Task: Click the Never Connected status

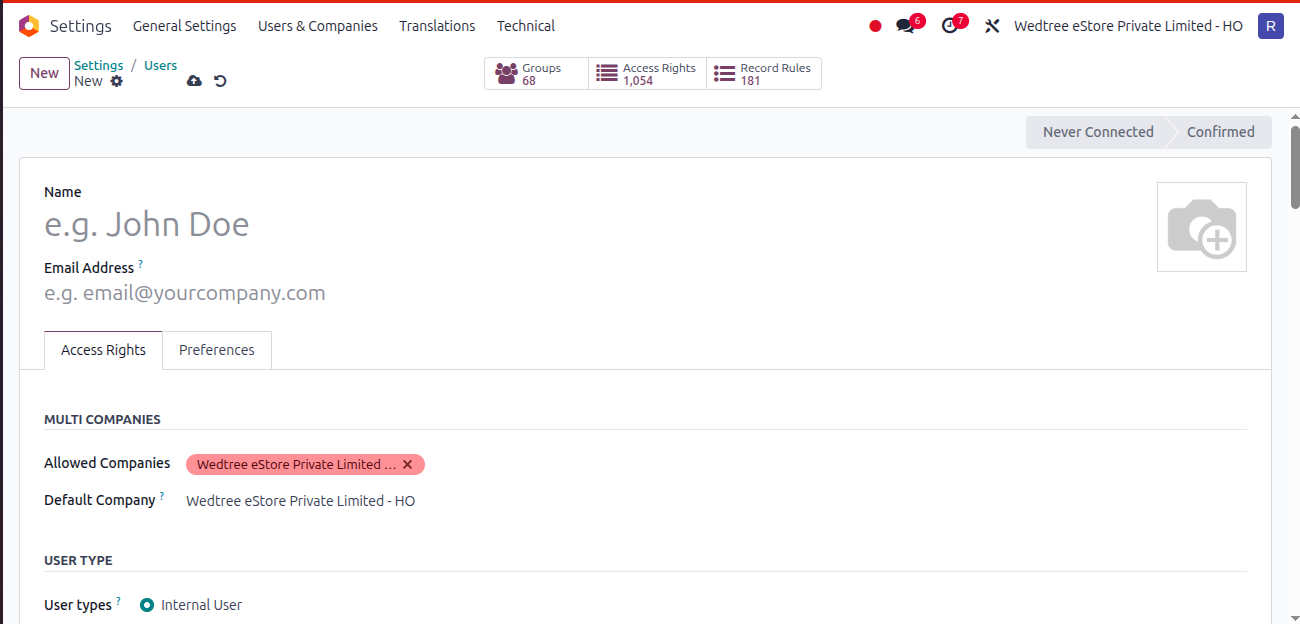Action: (1097, 132)
